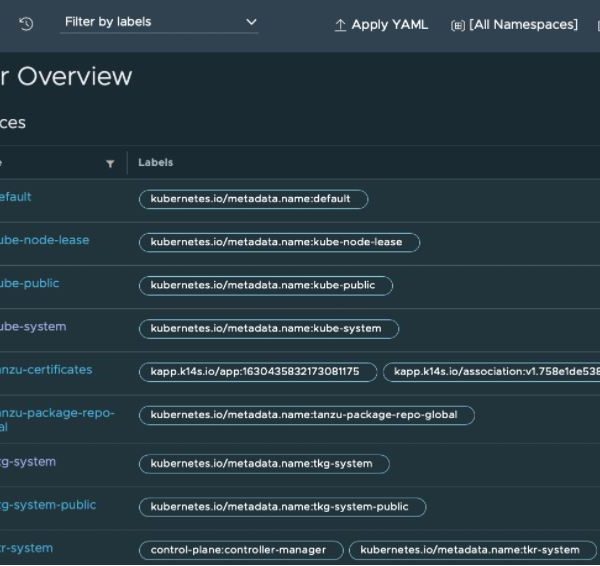Click the filter funnel icon in Name column

click(110, 164)
